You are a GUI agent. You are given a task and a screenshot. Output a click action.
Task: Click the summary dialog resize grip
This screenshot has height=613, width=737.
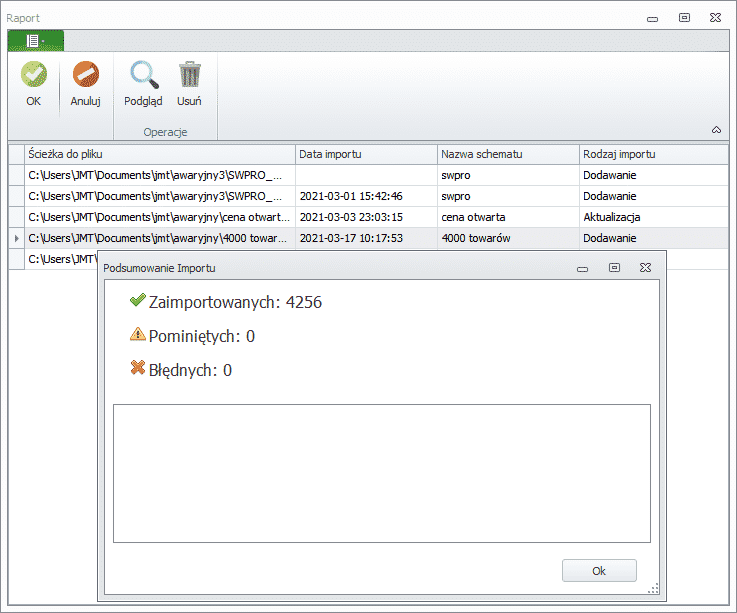coord(653,589)
